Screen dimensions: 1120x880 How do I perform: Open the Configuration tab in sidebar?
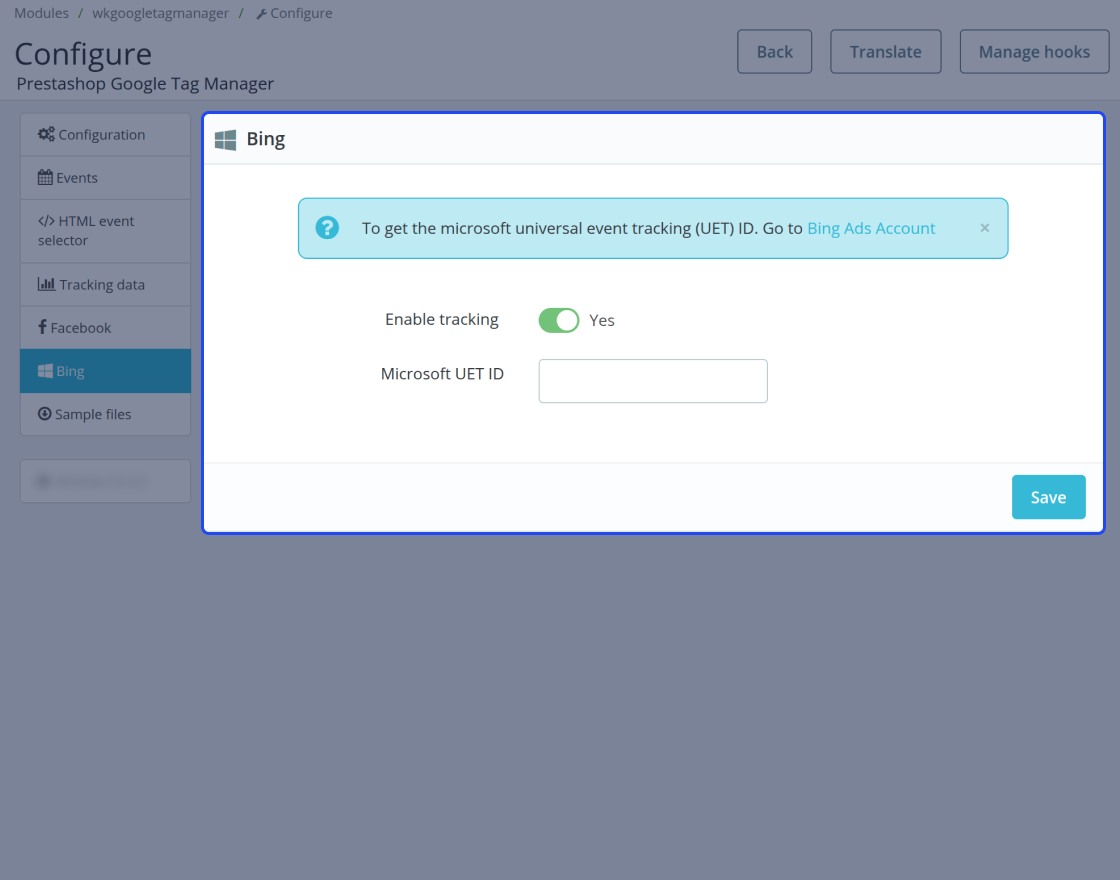tap(105, 134)
